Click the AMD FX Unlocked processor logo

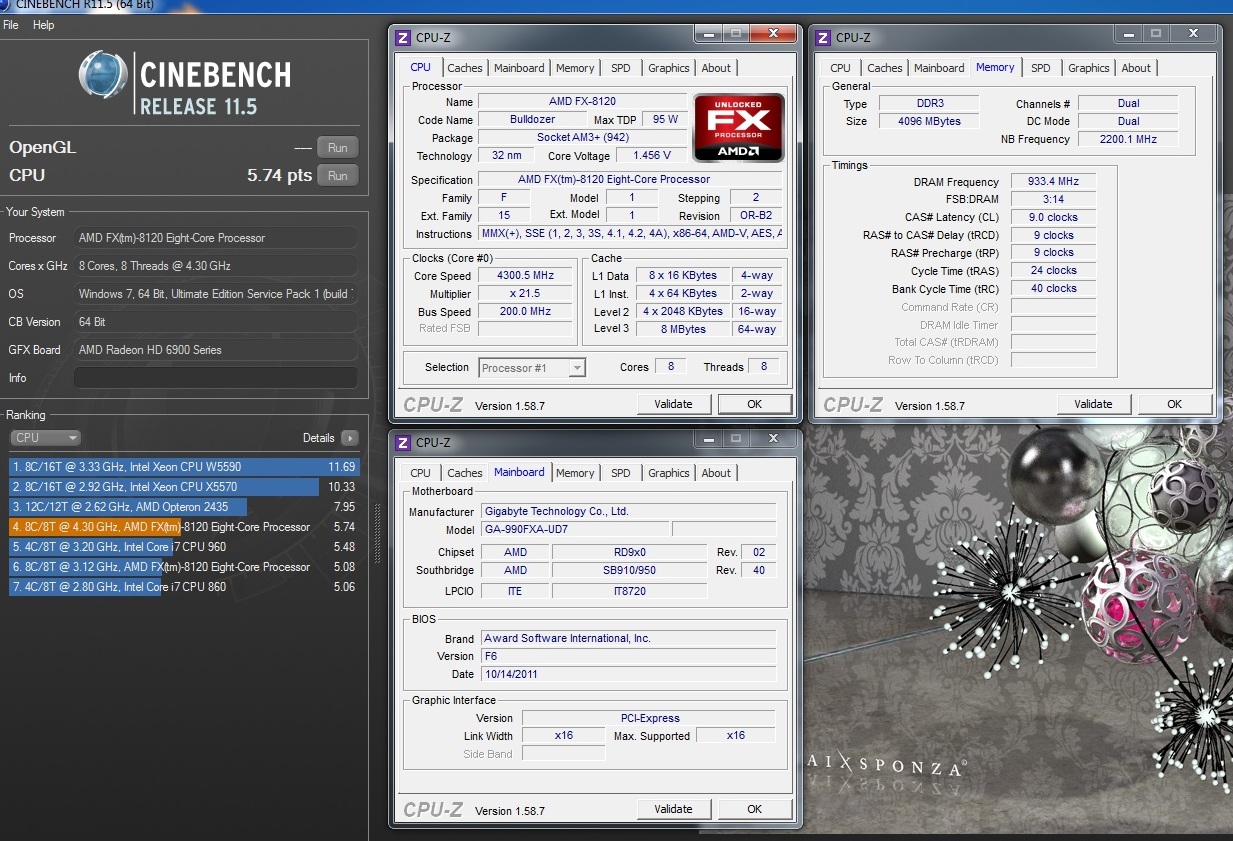[x=738, y=128]
